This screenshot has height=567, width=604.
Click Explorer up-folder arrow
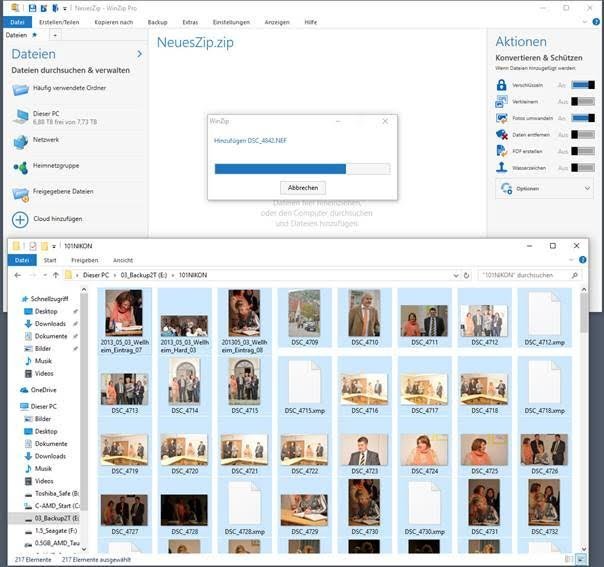coord(56,275)
